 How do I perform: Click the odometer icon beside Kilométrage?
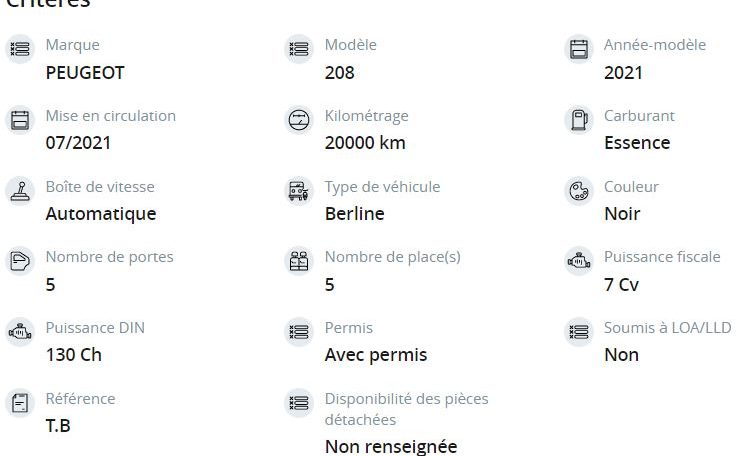pos(299,120)
